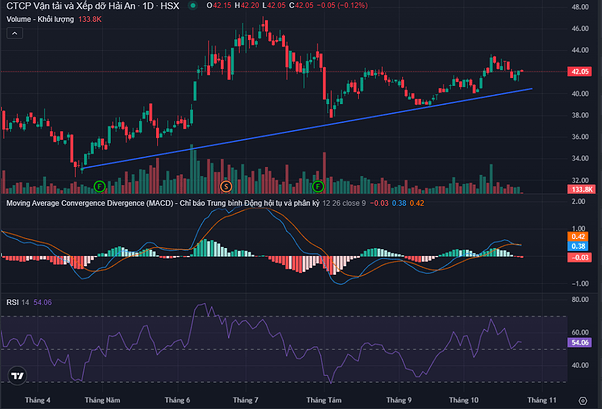Click the change value -0.05 (-0.12%)
This screenshot has height=409, width=602.
342,5
